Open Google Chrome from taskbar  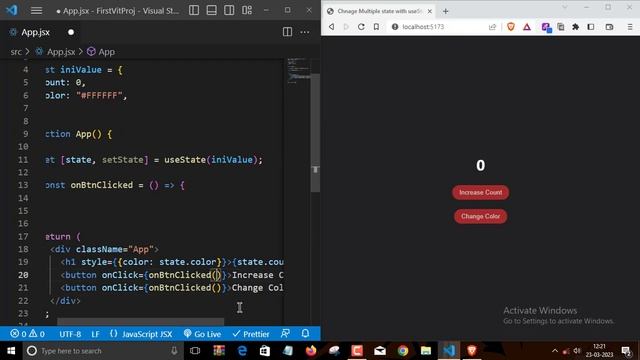403,351
